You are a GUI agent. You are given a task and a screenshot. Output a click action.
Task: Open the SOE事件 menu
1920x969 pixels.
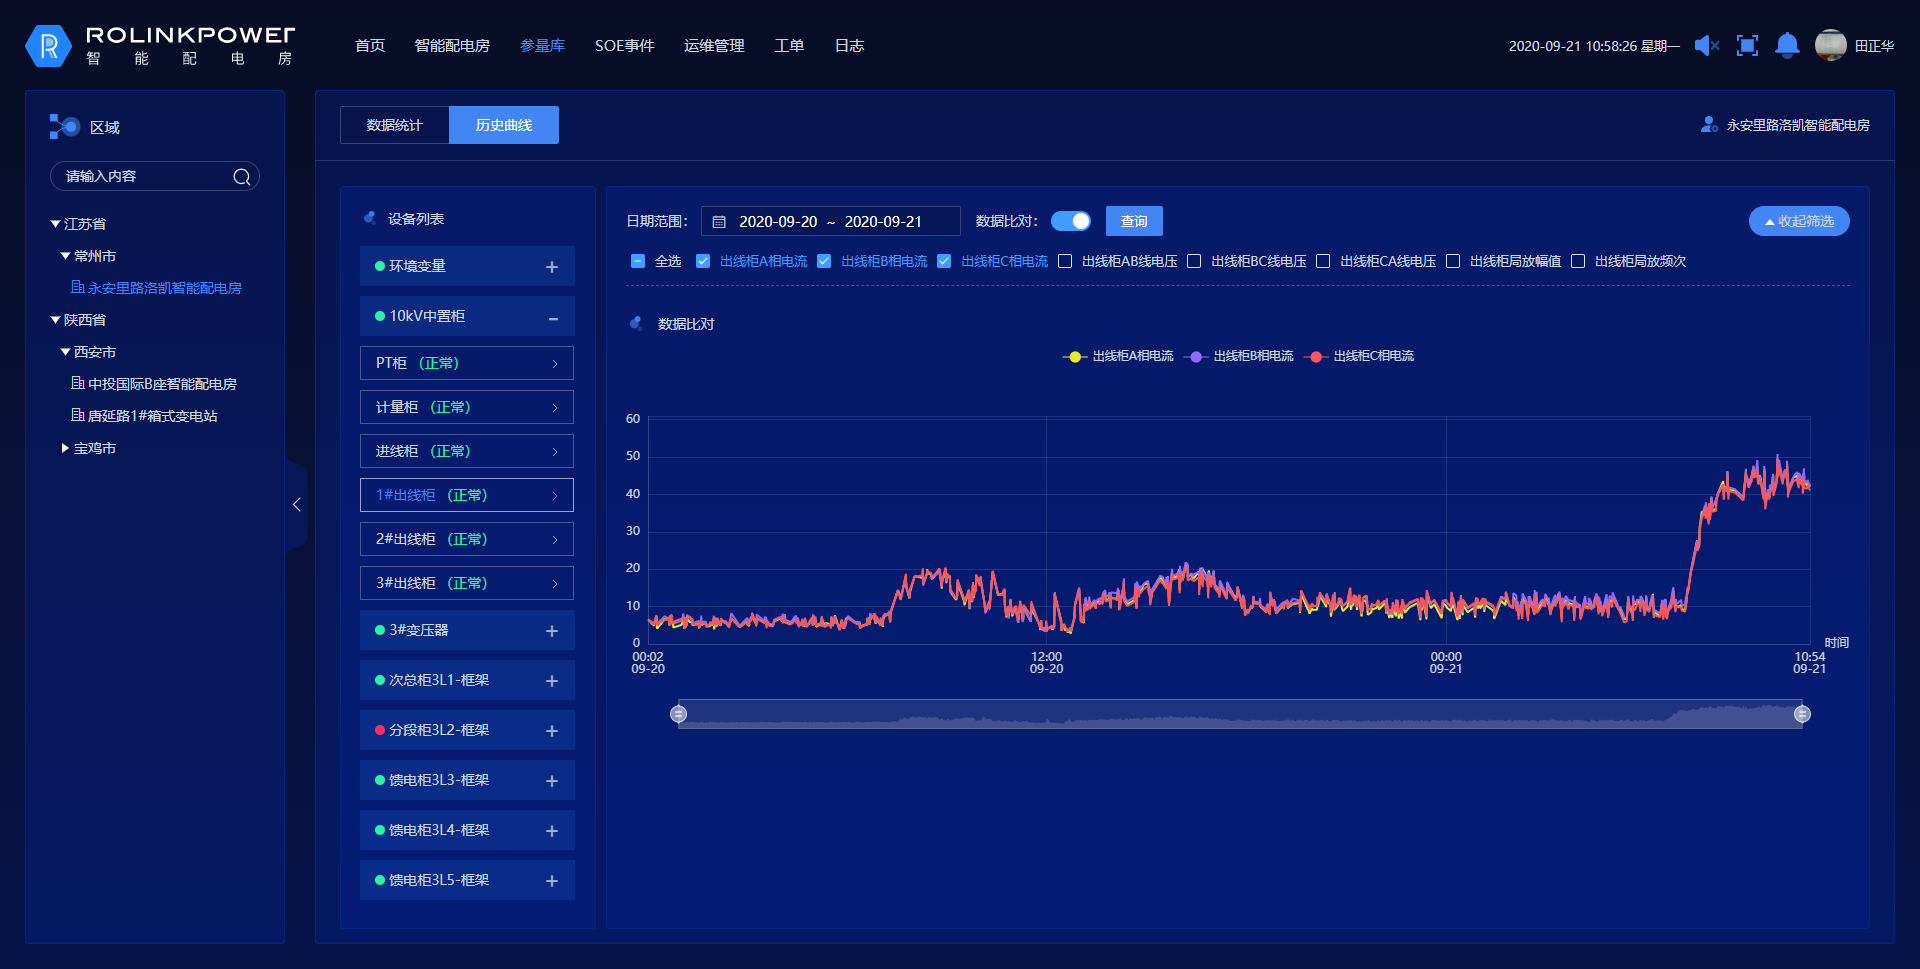coord(624,46)
